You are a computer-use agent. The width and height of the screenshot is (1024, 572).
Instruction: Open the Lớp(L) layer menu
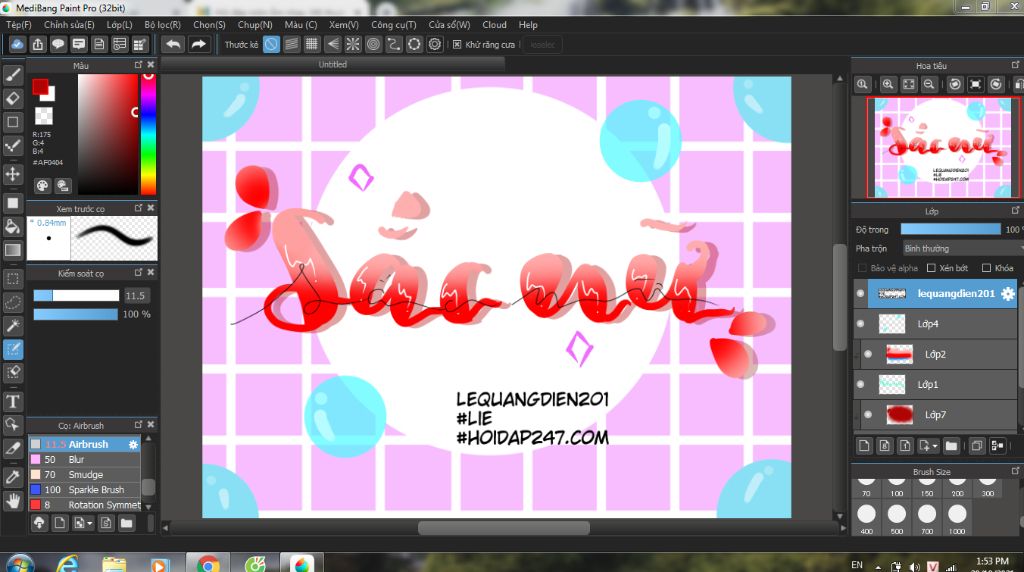[x=120, y=25]
